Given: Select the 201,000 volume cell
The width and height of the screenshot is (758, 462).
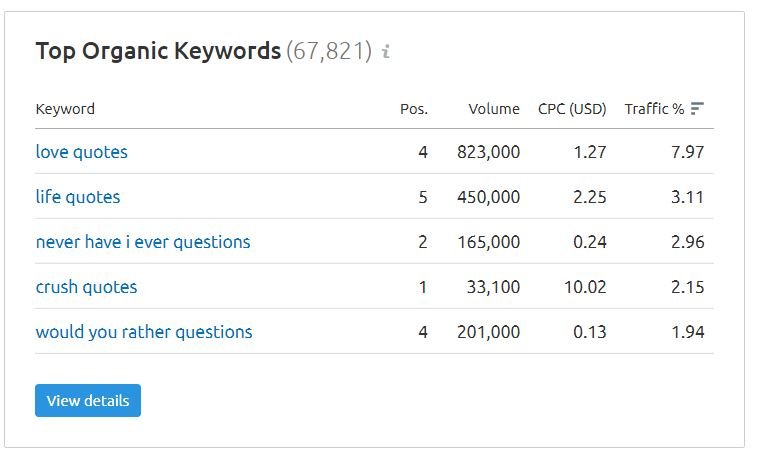Looking at the screenshot, I should [x=488, y=332].
